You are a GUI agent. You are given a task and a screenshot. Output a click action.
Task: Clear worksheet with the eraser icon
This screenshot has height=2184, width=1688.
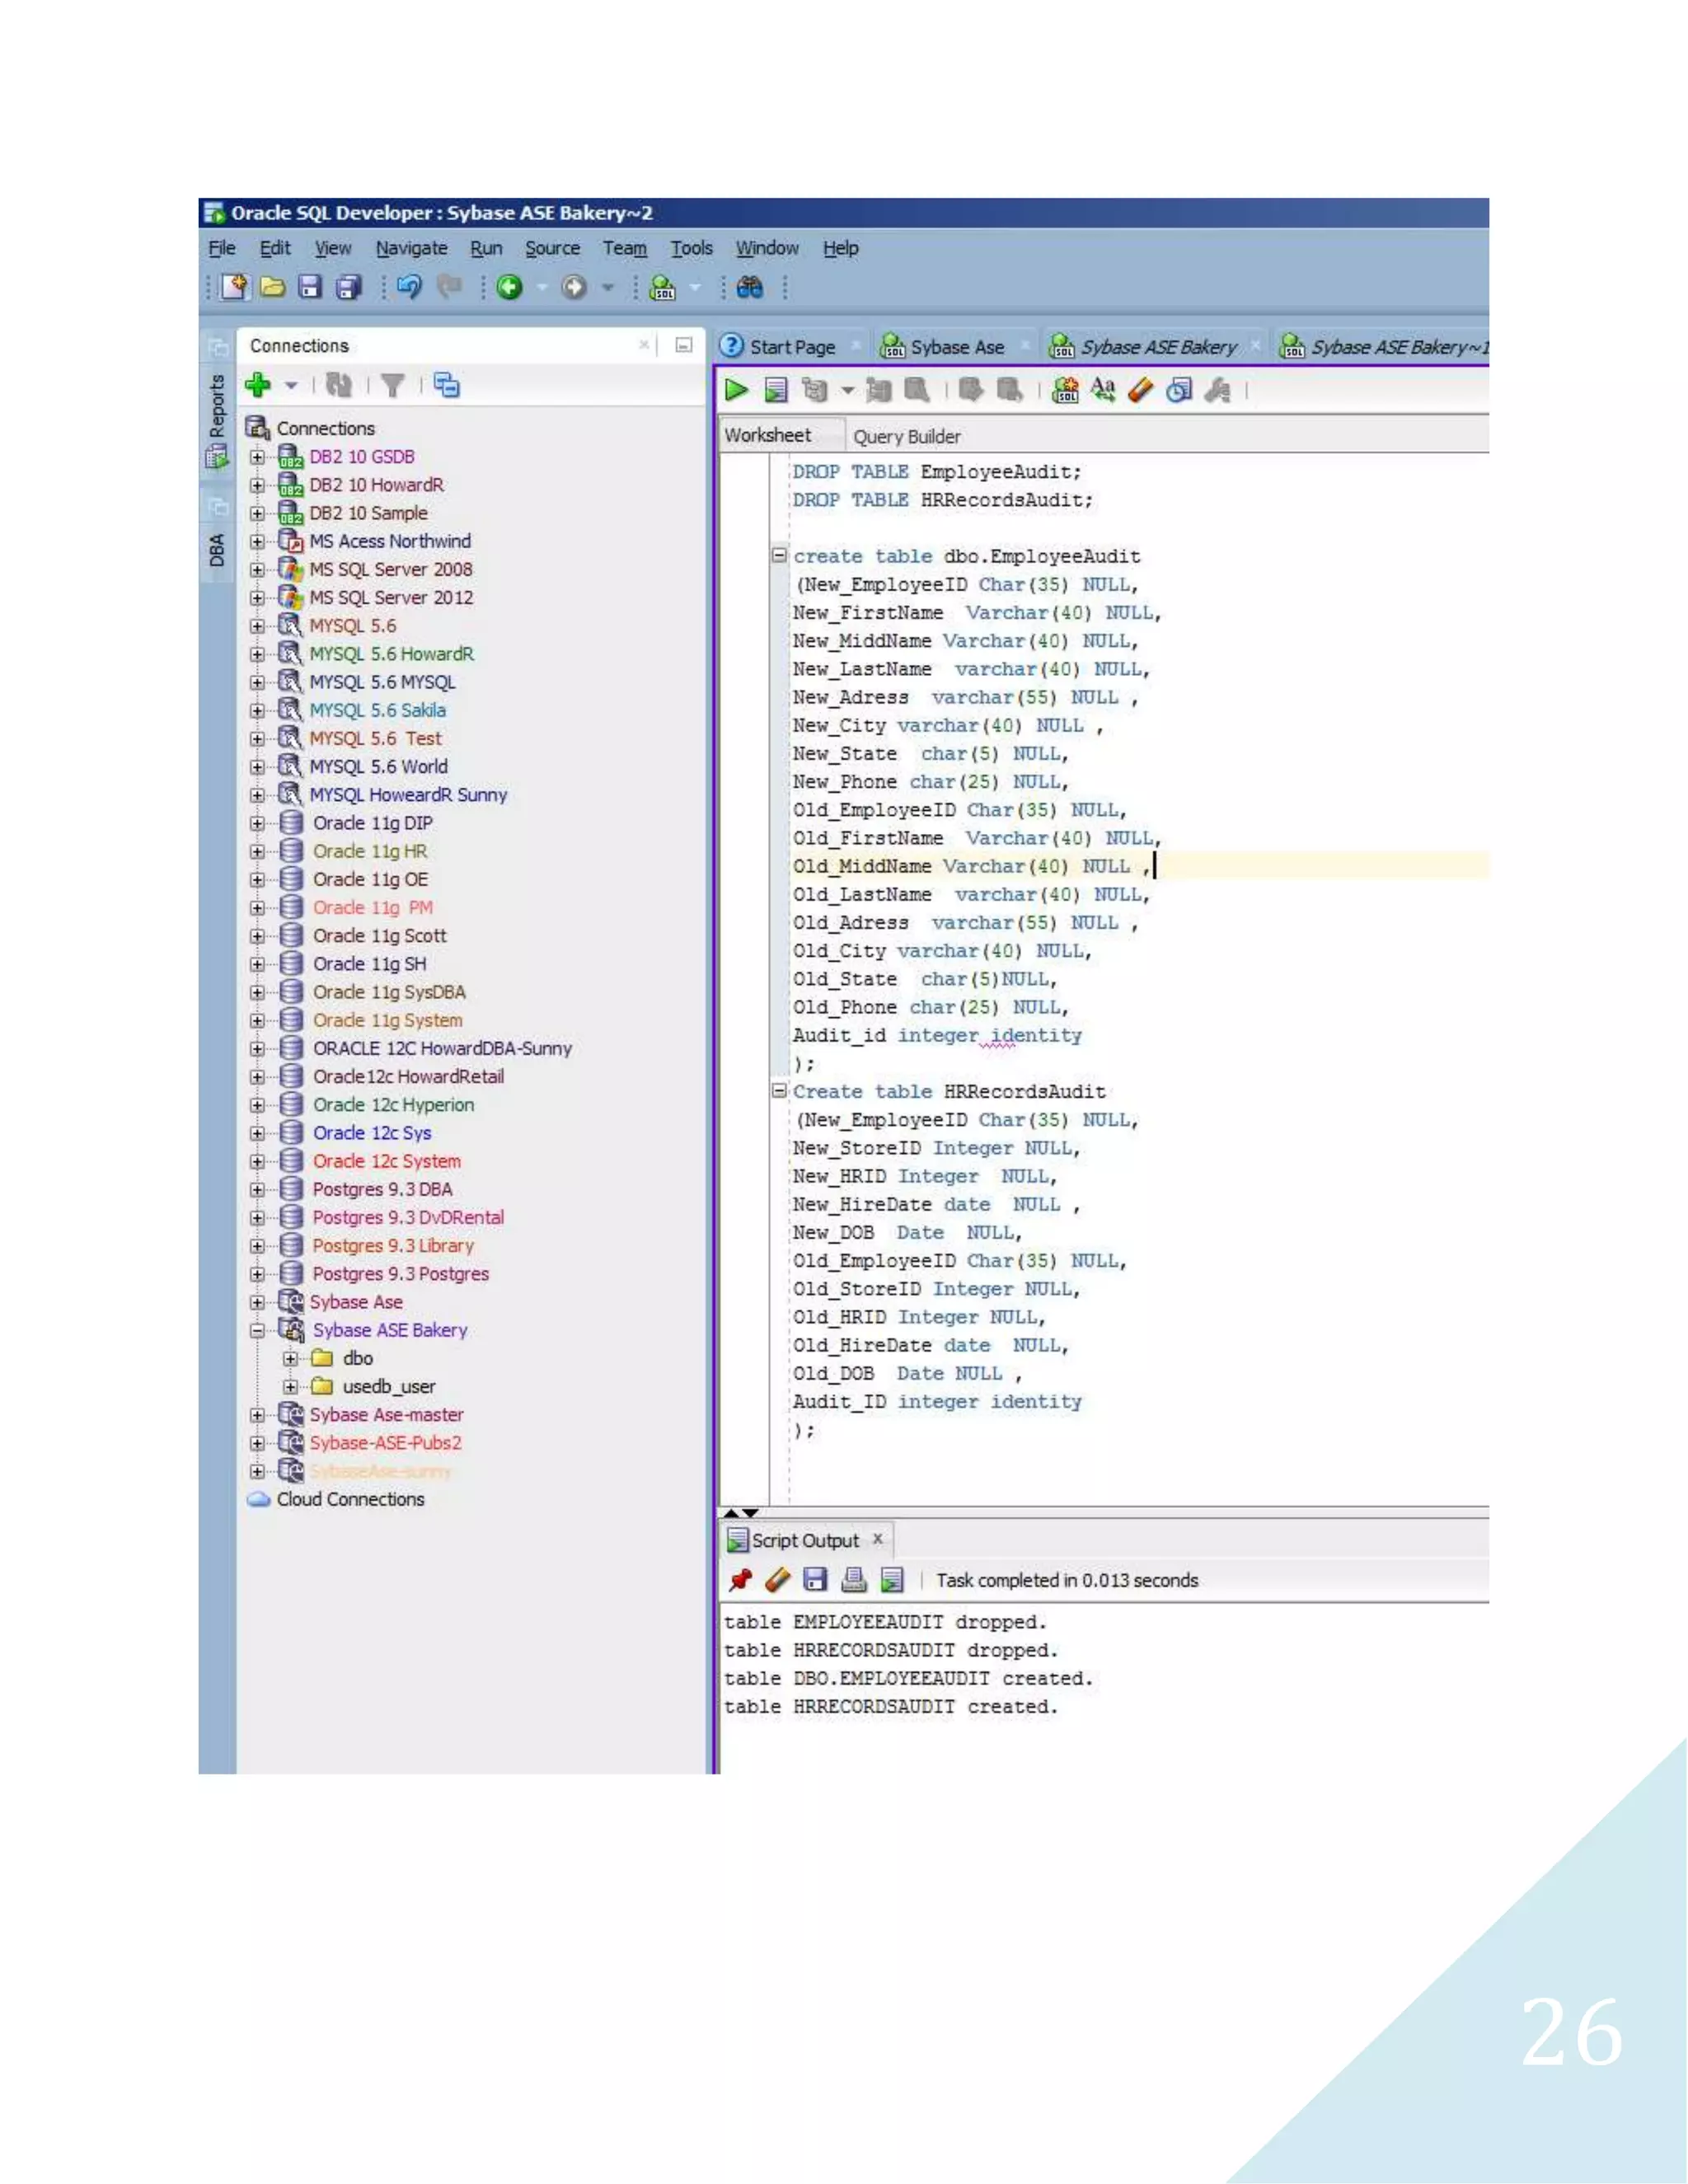point(1140,389)
